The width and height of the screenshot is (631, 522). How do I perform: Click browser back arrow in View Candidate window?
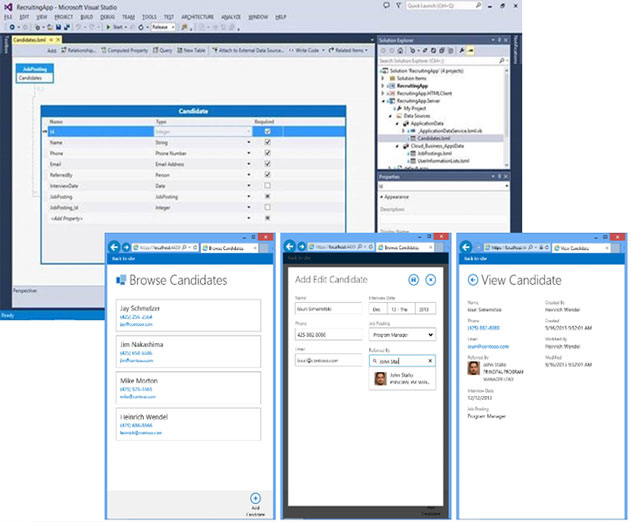tap(466, 247)
